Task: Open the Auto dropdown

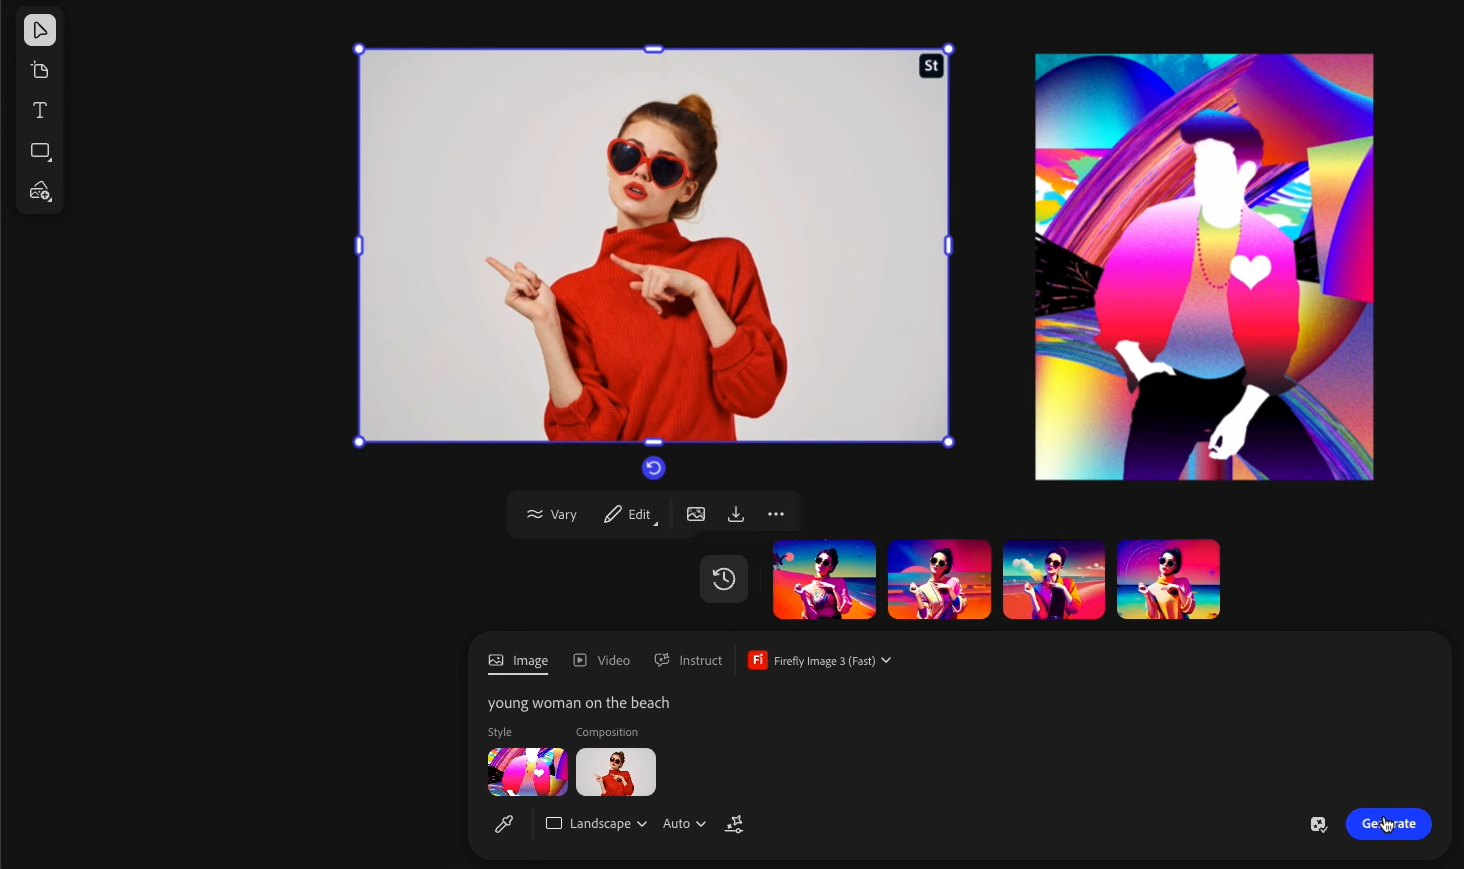Action: tap(684, 824)
